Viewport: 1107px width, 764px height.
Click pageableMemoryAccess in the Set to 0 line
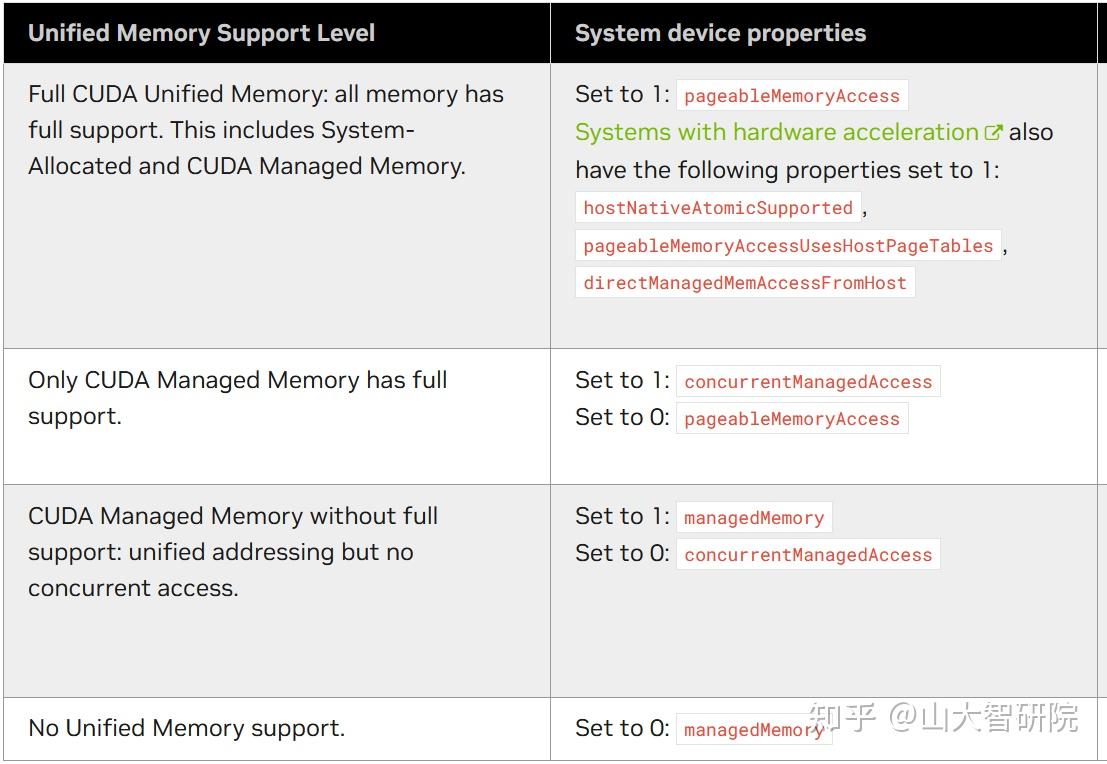pos(792,419)
